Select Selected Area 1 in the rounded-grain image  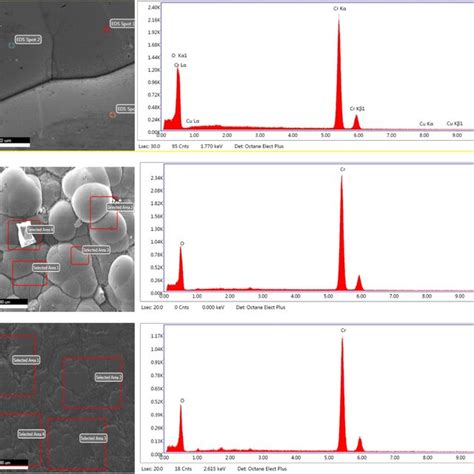click(46, 268)
